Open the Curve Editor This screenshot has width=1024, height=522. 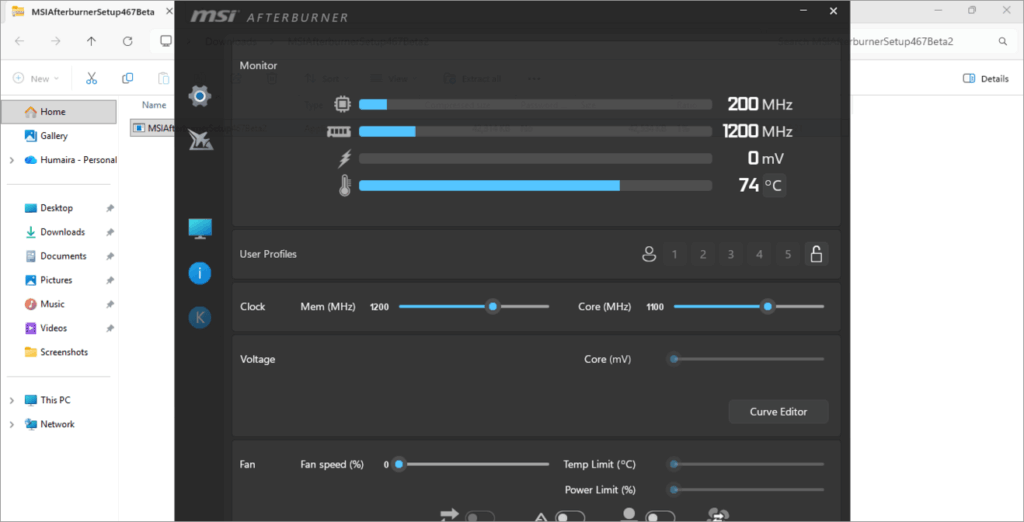tap(778, 412)
